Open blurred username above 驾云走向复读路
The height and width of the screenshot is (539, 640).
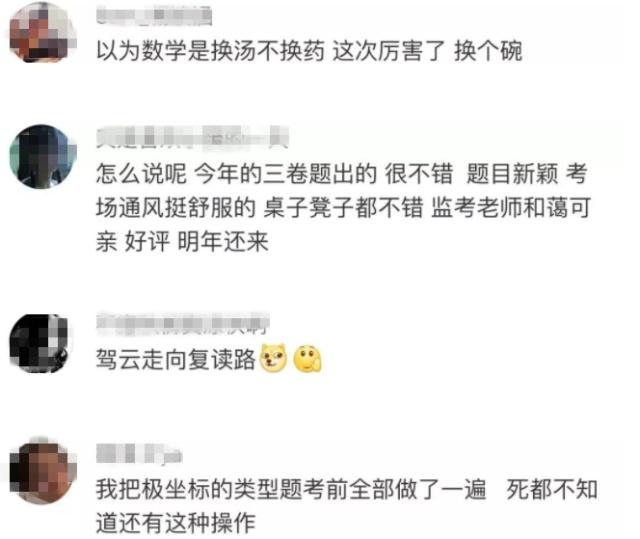point(182,322)
